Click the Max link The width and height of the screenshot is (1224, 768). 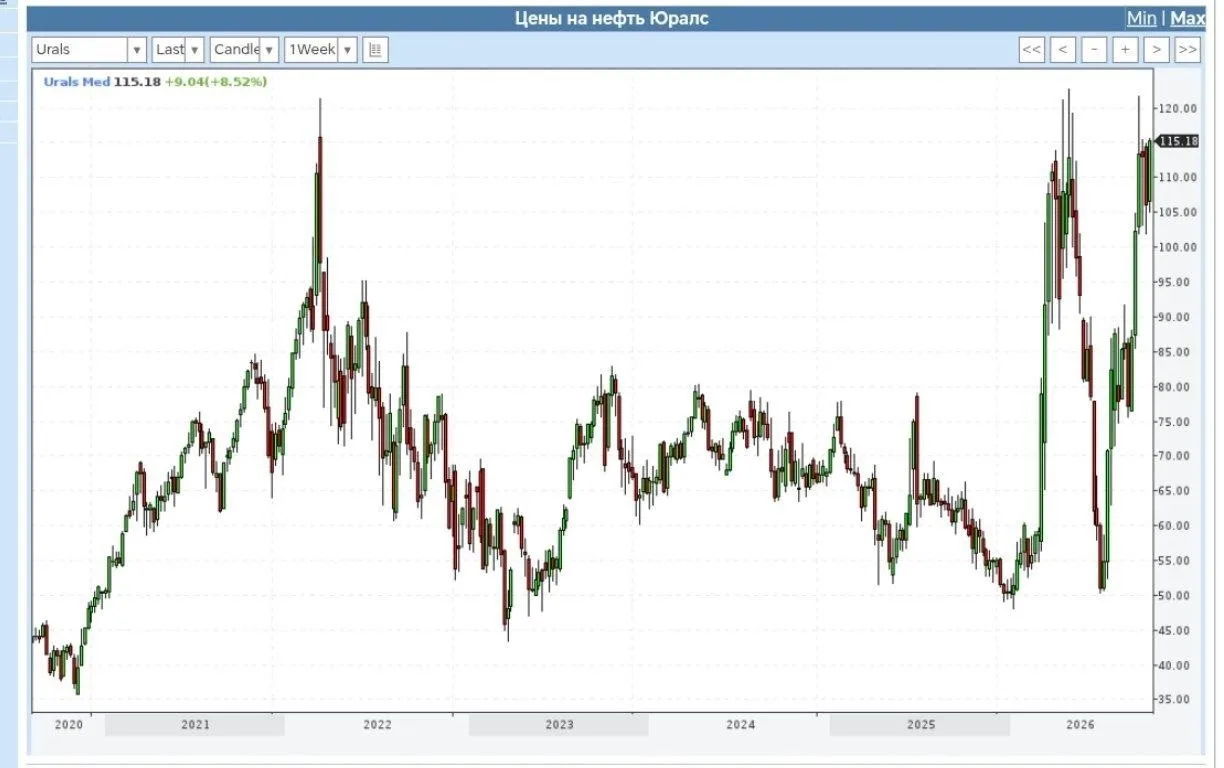(x=1187, y=18)
